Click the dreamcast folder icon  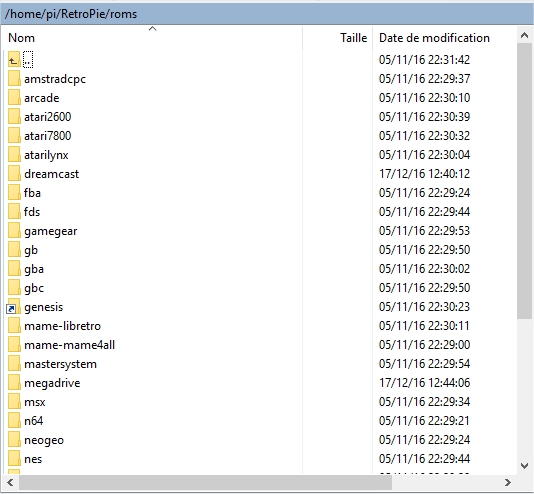14,174
